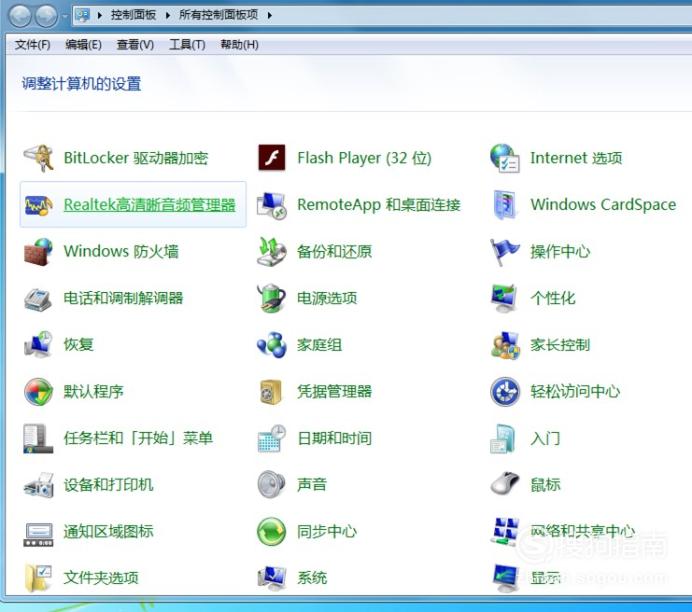Click the 所有控制面板项 breadcrumb segment
The image size is (692, 612).
click(x=218, y=15)
